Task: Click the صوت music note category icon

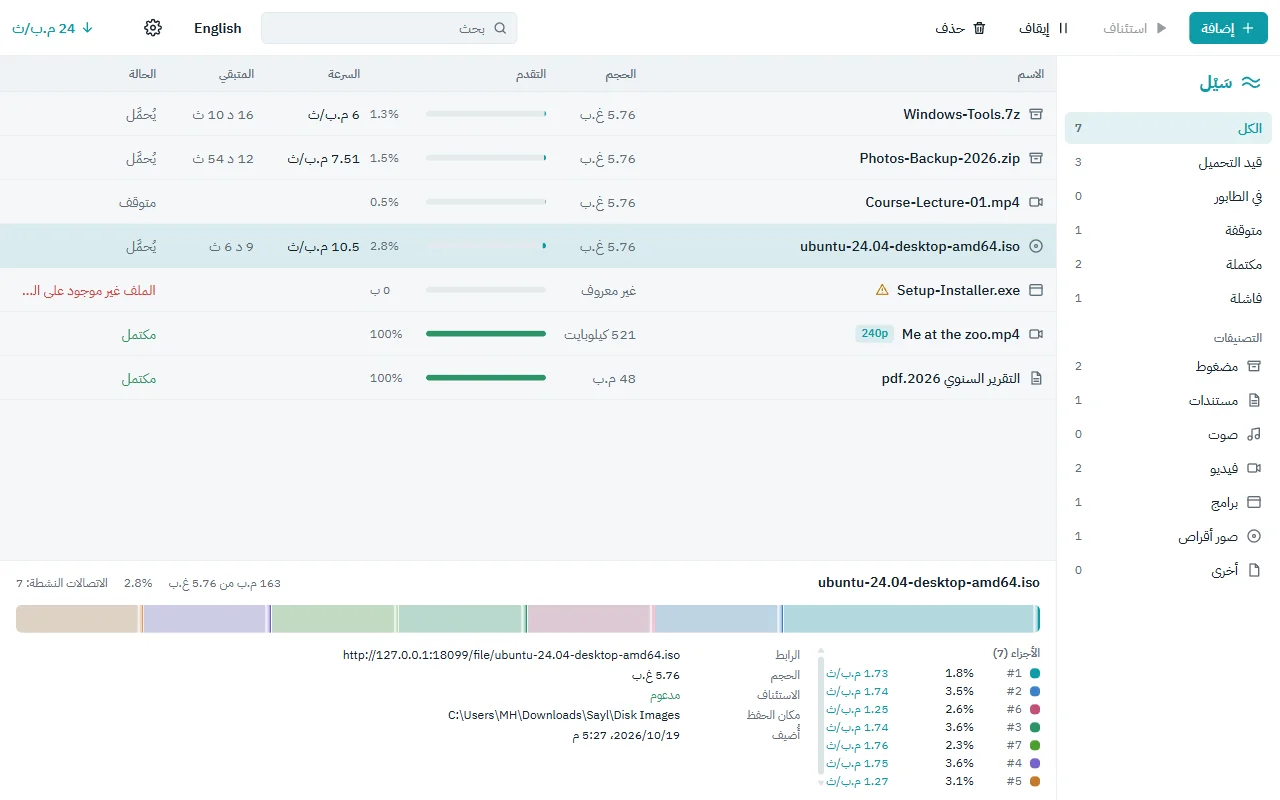Action: [x=1254, y=434]
